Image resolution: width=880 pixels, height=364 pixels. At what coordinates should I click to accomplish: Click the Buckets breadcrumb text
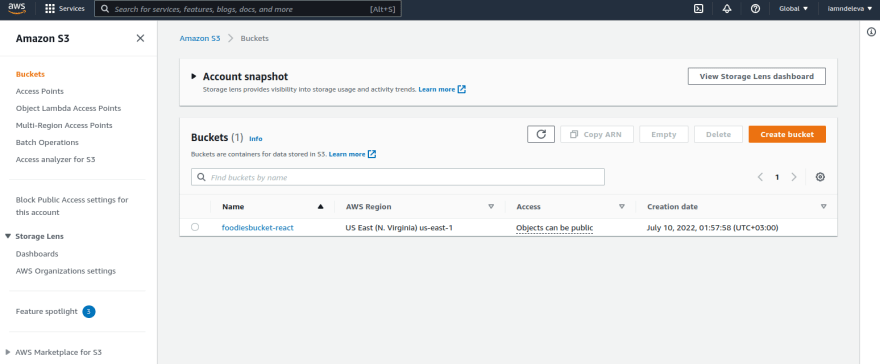(x=255, y=38)
